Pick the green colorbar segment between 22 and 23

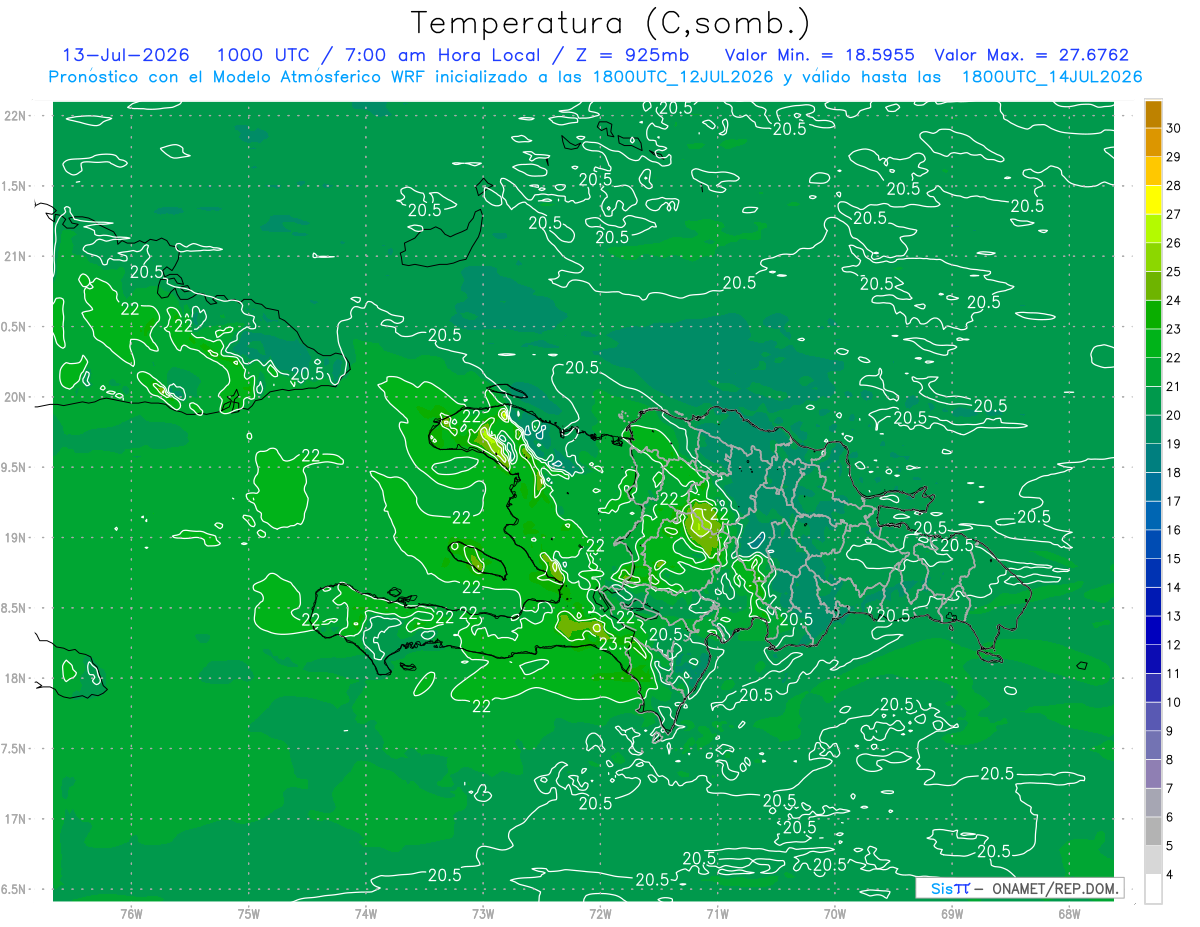1153,343
